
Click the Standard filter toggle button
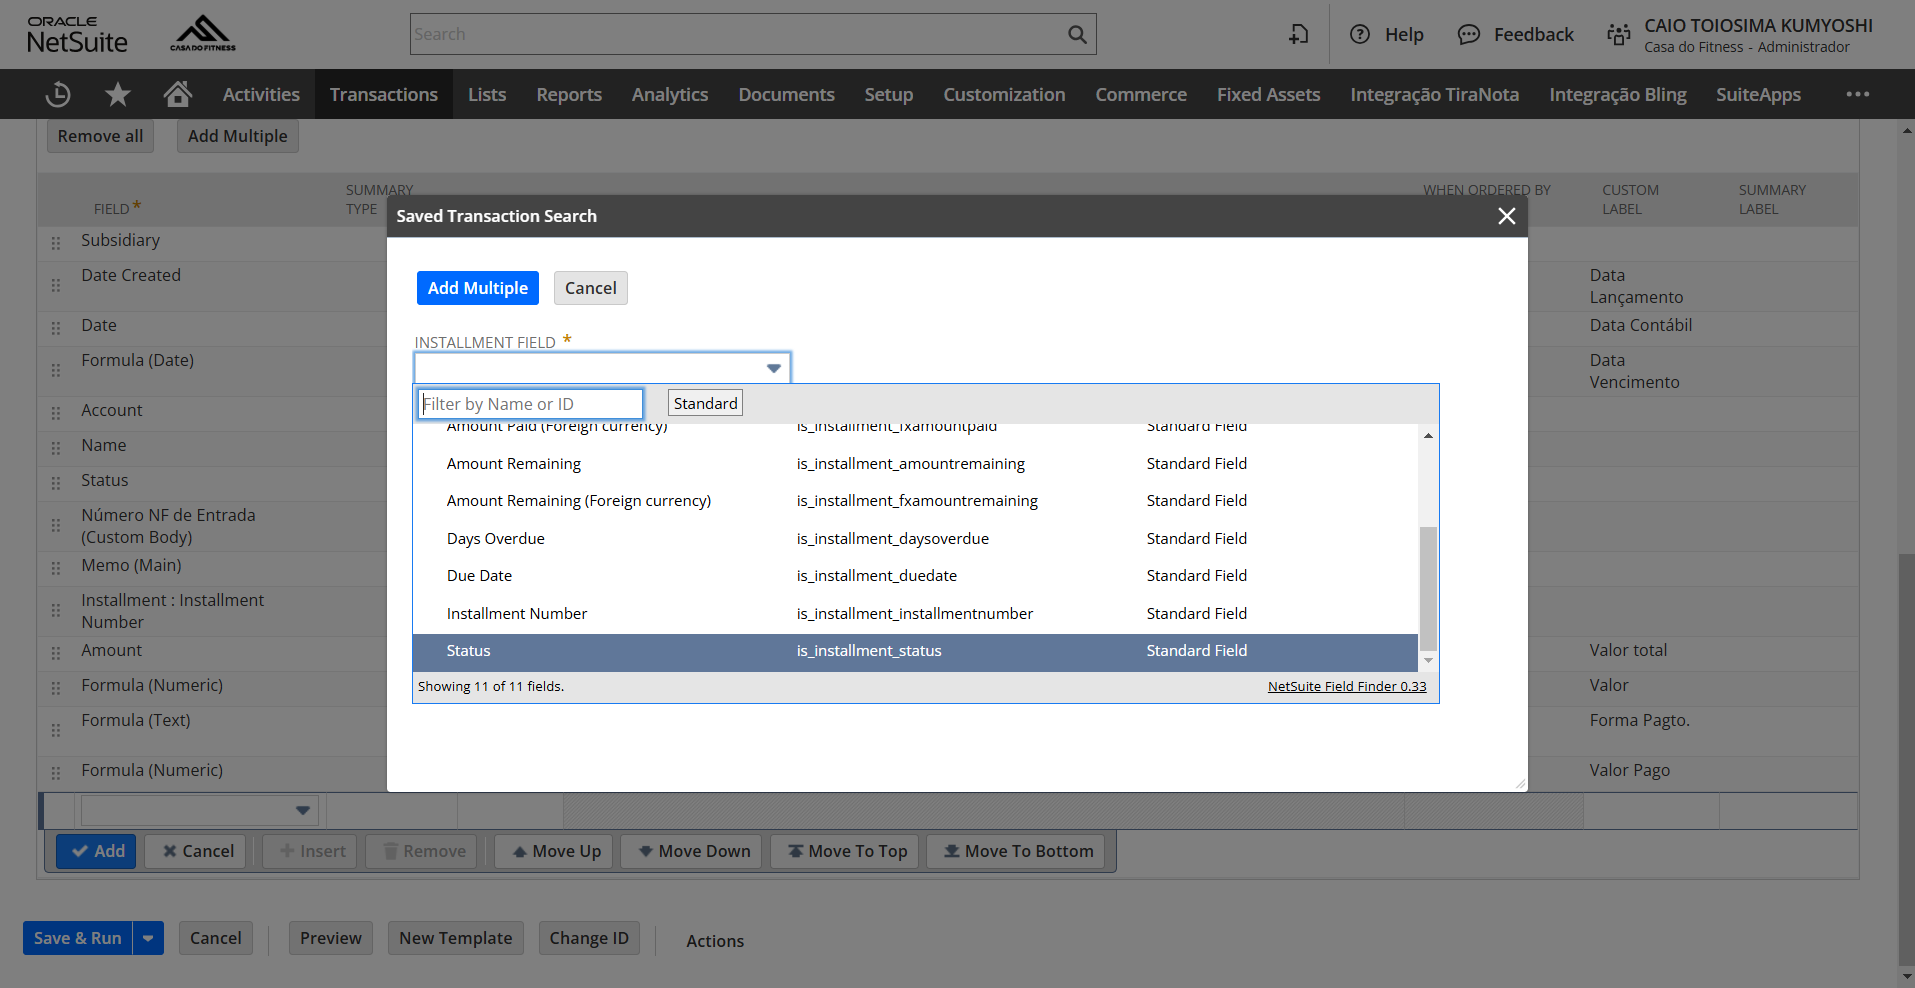tap(704, 402)
